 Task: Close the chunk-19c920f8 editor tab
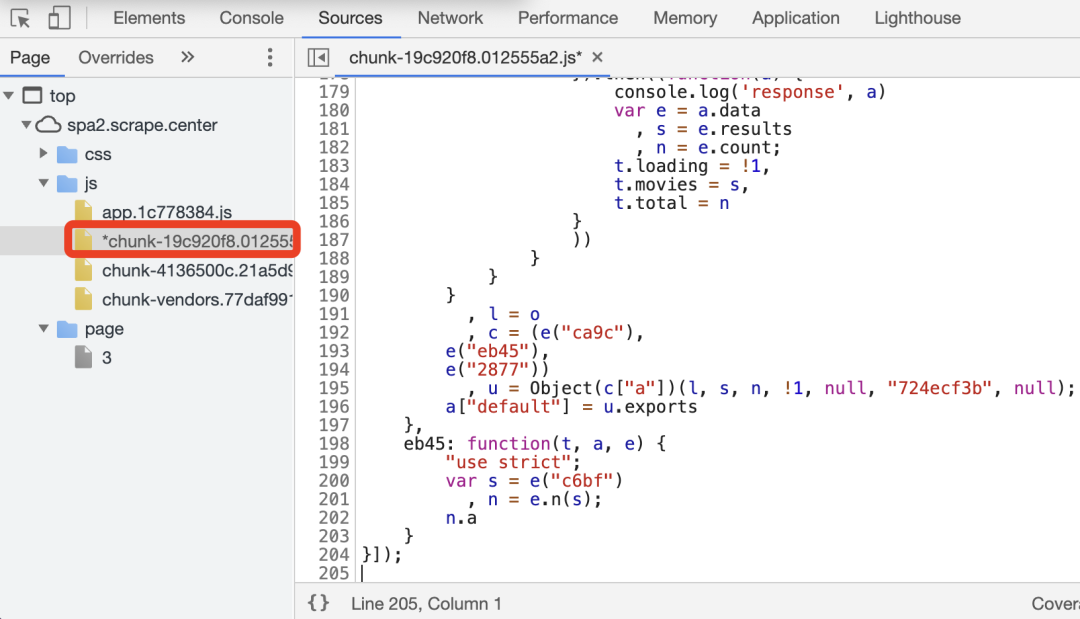point(597,57)
